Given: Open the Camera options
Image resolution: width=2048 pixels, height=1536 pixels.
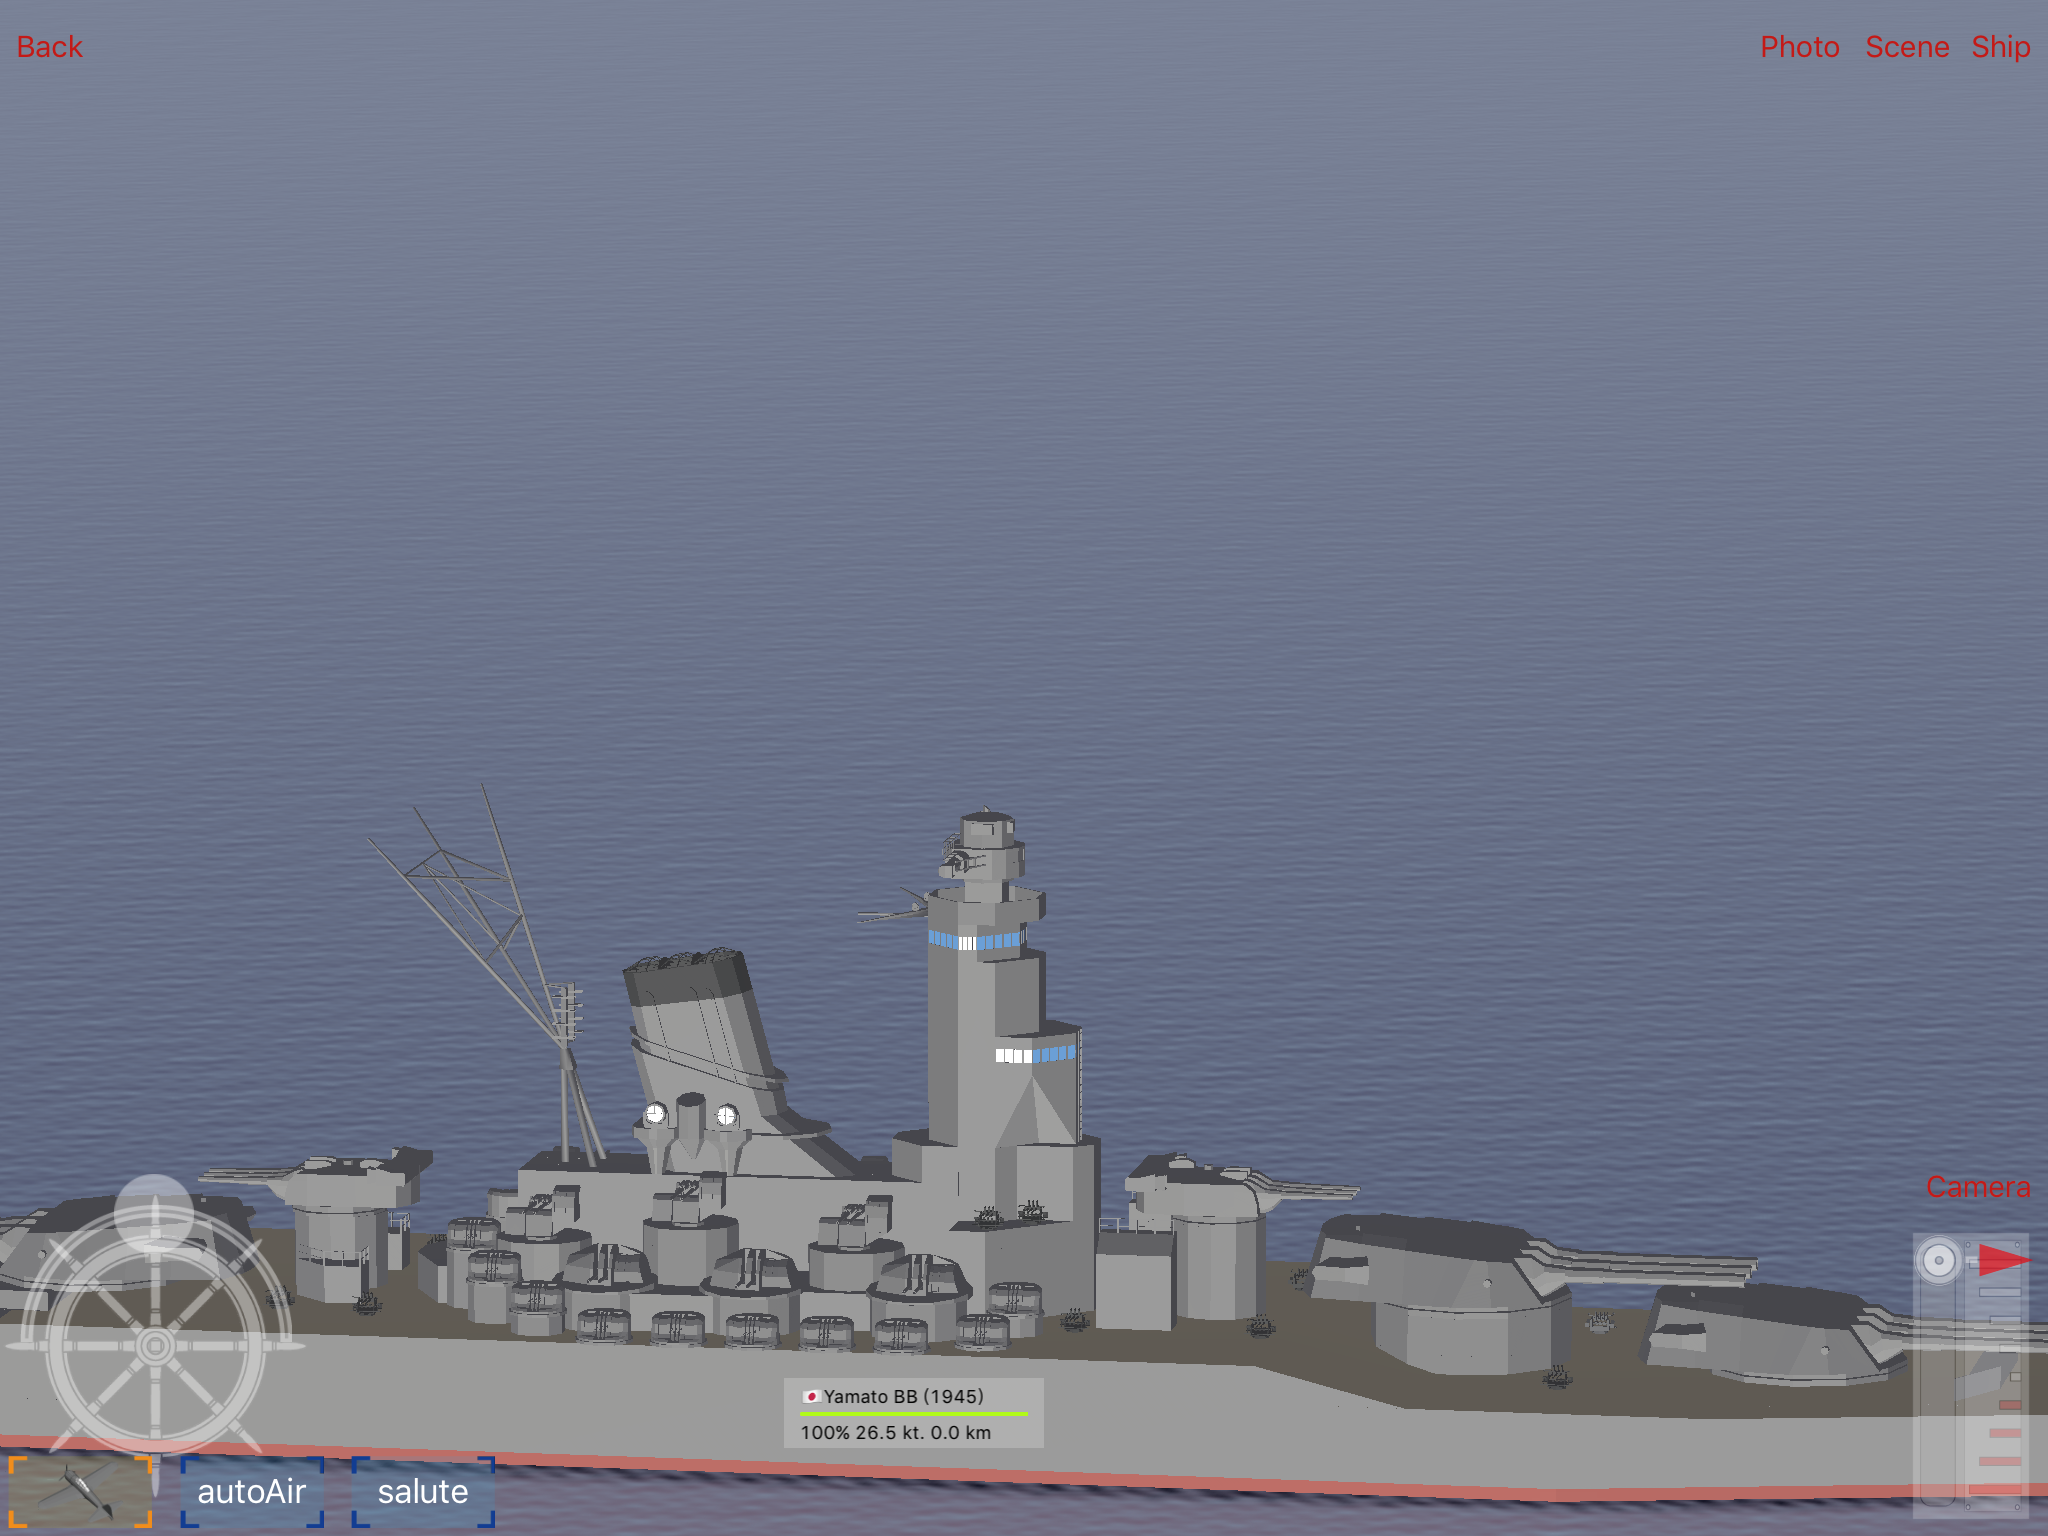Looking at the screenshot, I should [x=1978, y=1187].
